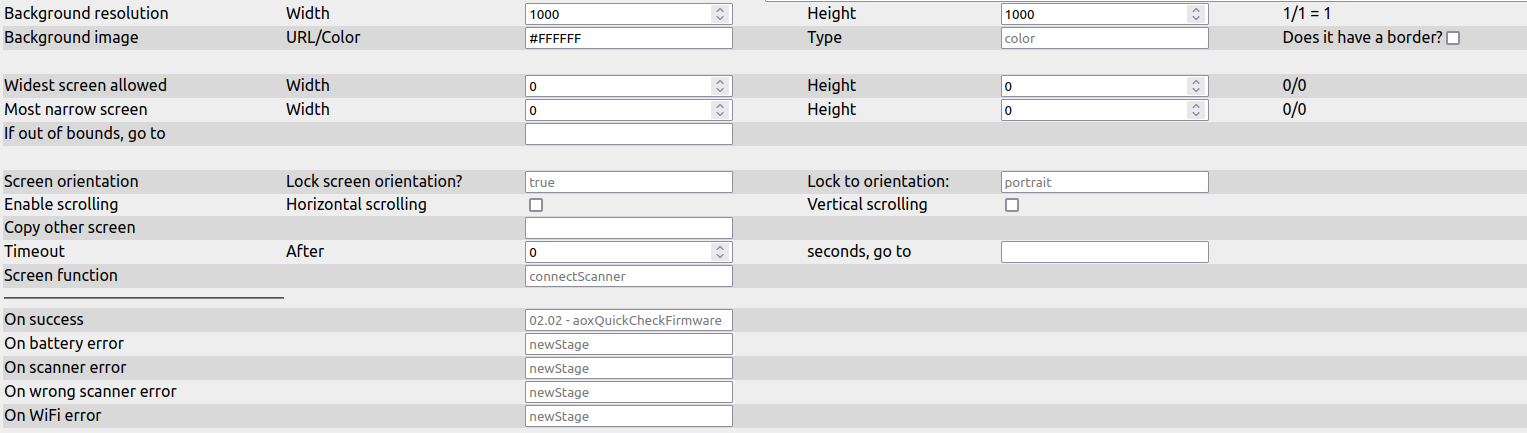Select the Screen function connectScanner field

pos(628,276)
